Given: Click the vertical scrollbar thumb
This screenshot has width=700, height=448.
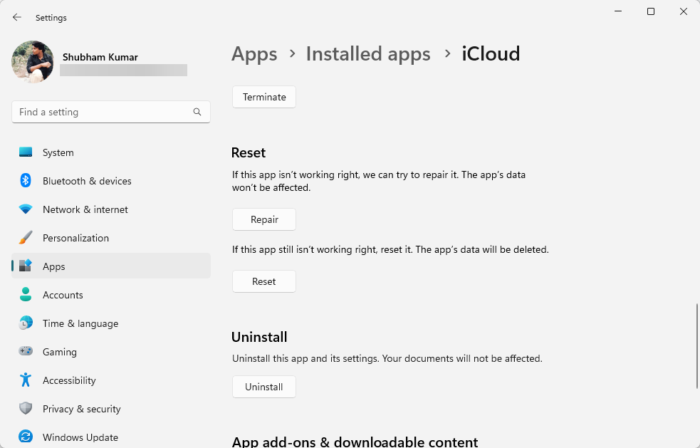Looking at the screenshot, I should [x=697, y=345].
